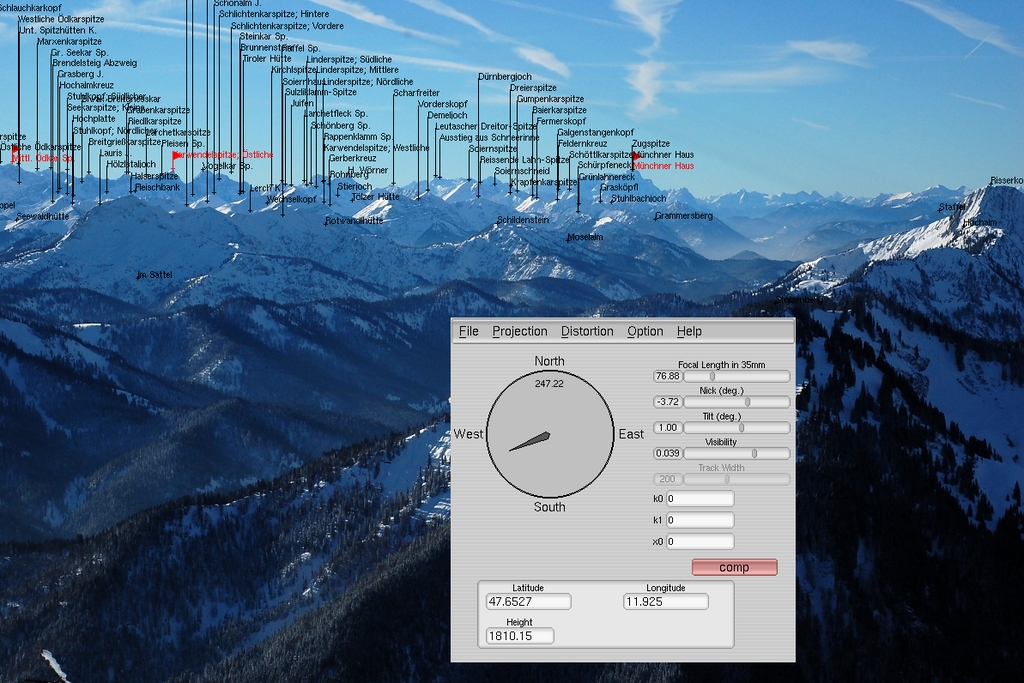1024x683 pixels.
Task: Open the Option menu
Action: tap(645, 331)
